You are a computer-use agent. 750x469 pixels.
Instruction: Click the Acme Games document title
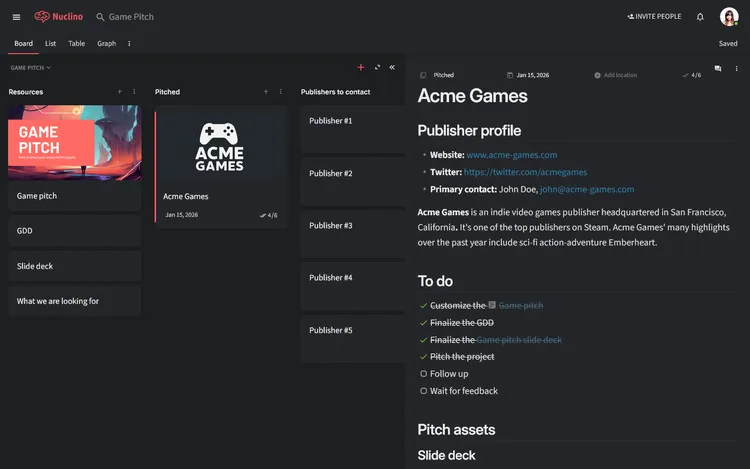click(472, 96)
